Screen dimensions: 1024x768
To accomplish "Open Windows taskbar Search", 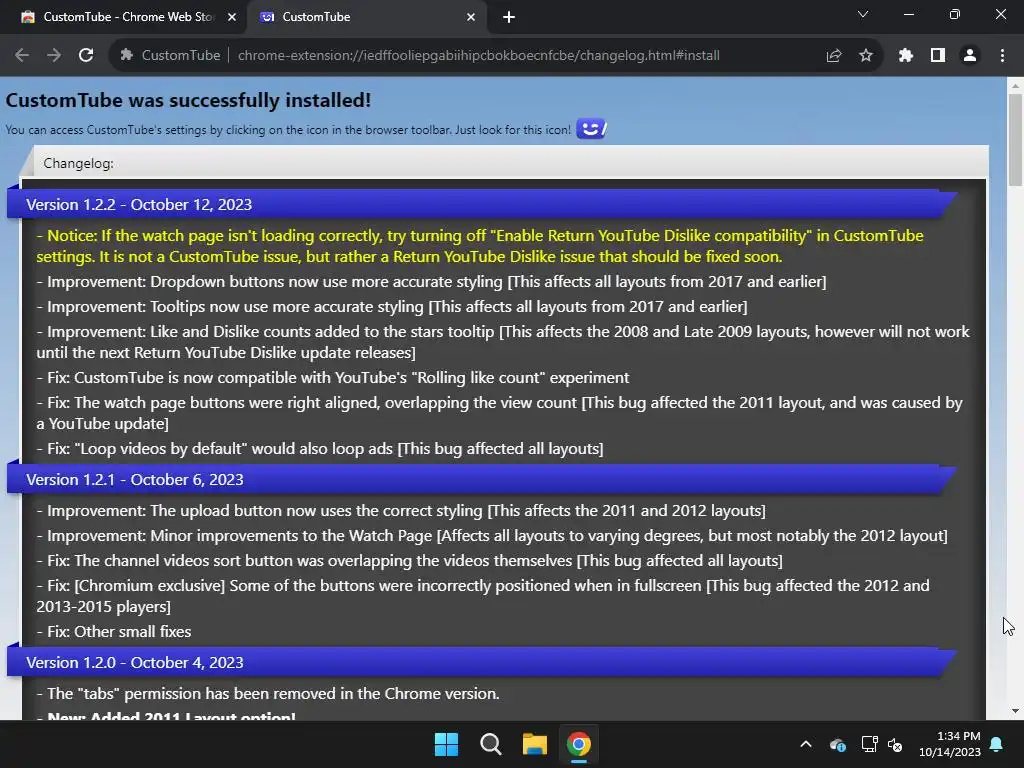I will click(490, 744).
